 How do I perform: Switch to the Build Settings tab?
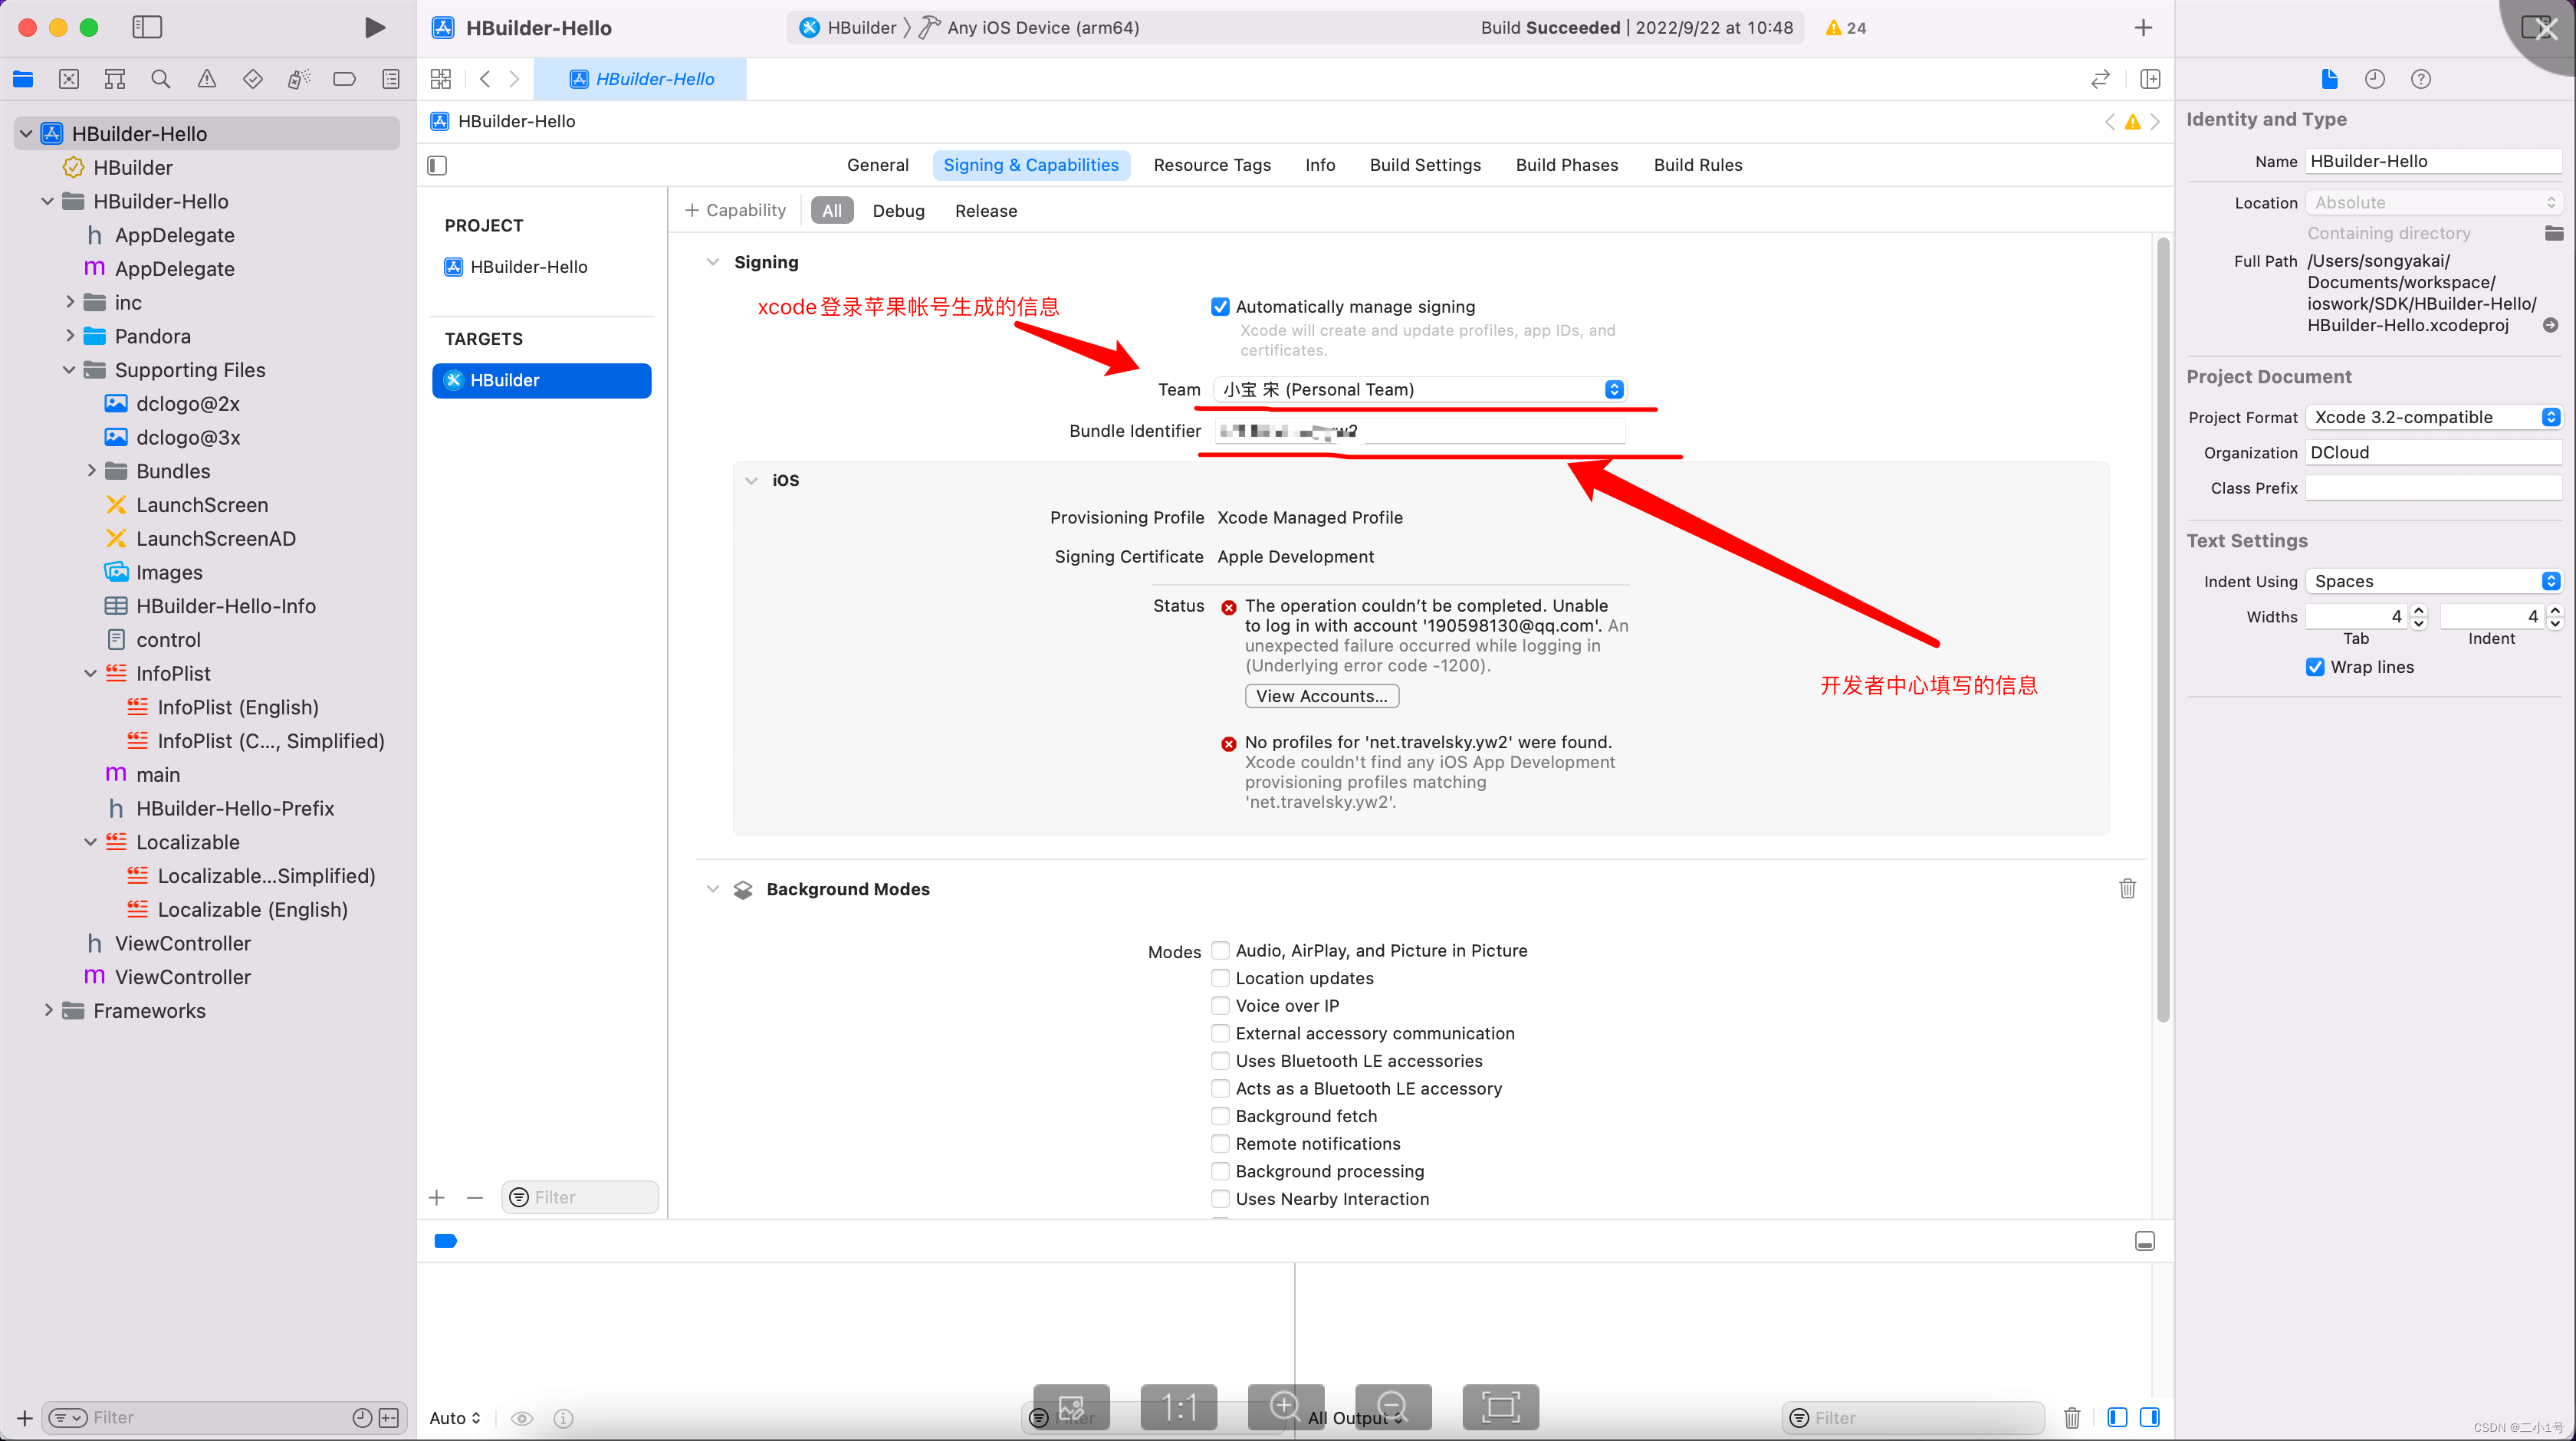[1425, 165]
